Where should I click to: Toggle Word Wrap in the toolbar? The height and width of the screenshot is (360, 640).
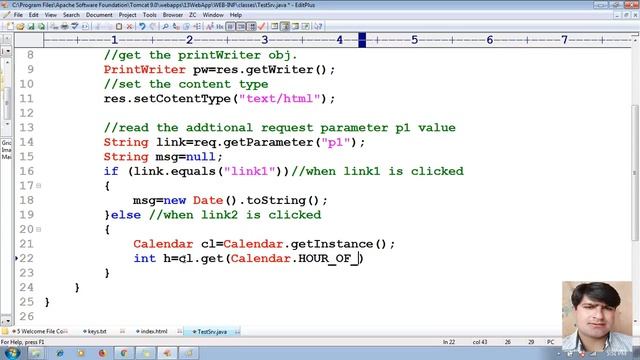[231, 27]
